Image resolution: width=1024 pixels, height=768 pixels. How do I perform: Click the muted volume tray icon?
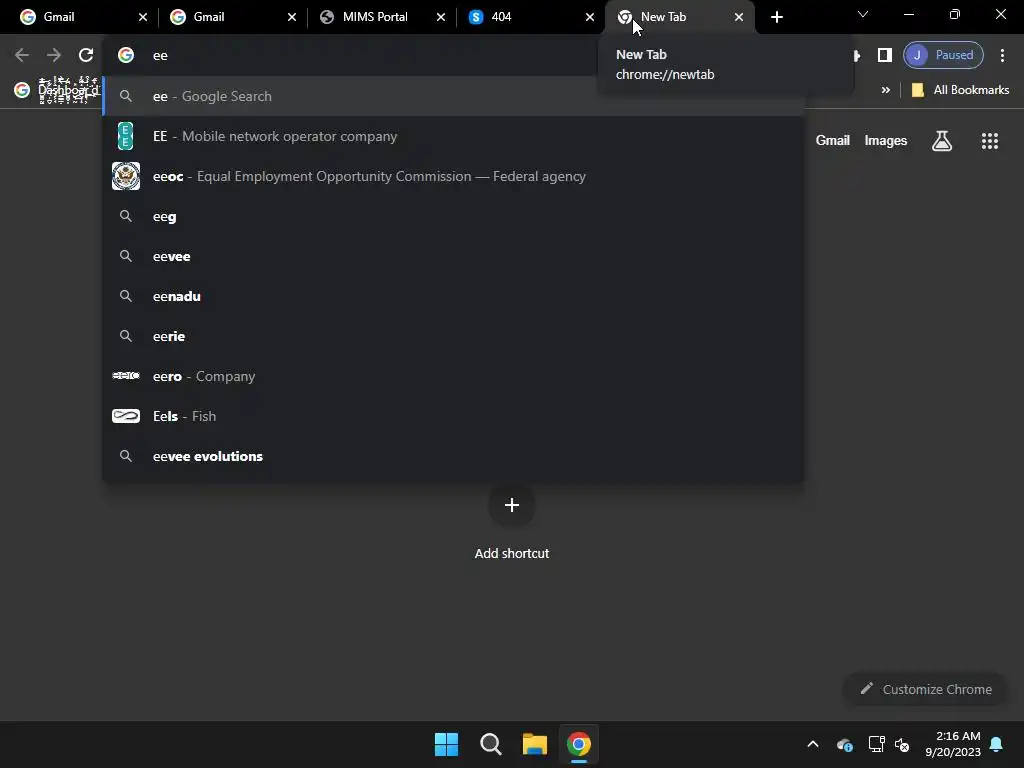point(902,744)
